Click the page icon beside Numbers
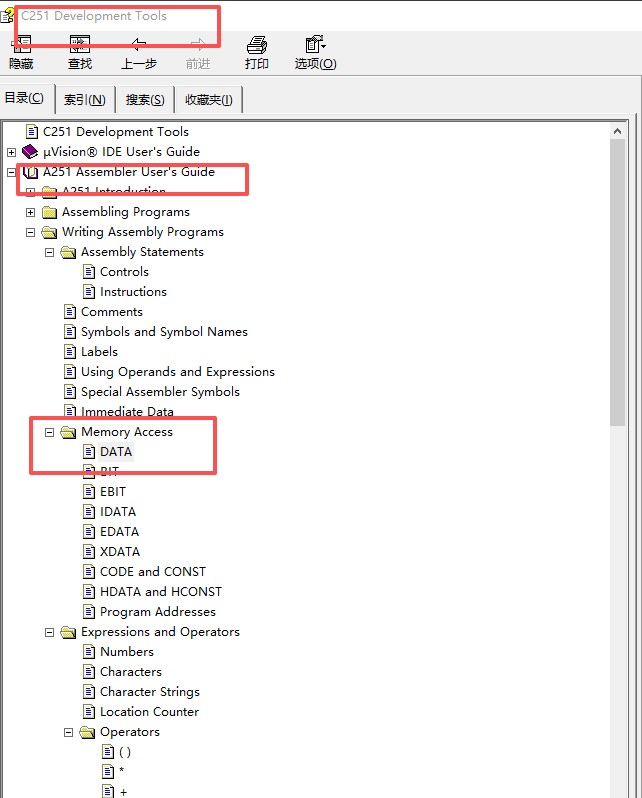Viewport: 642px width, 798px height. [x=89, y=652]
